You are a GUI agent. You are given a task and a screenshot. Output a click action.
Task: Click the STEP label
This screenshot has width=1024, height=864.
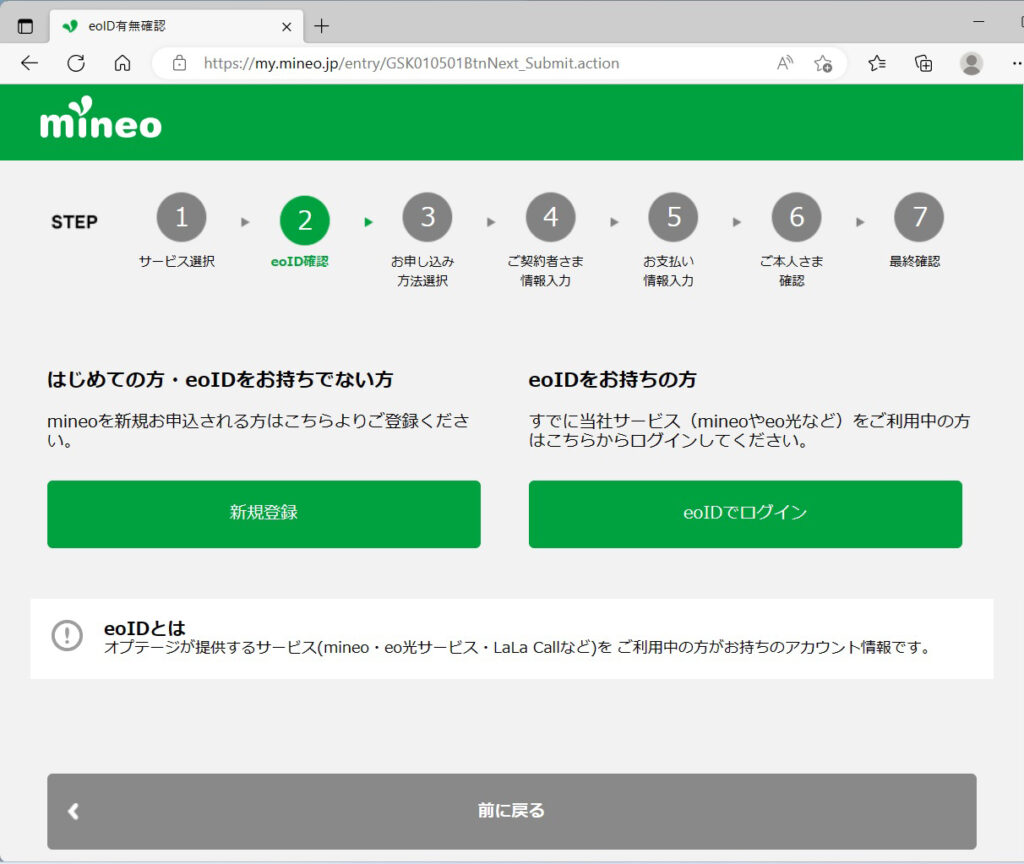tap(74, 222)
